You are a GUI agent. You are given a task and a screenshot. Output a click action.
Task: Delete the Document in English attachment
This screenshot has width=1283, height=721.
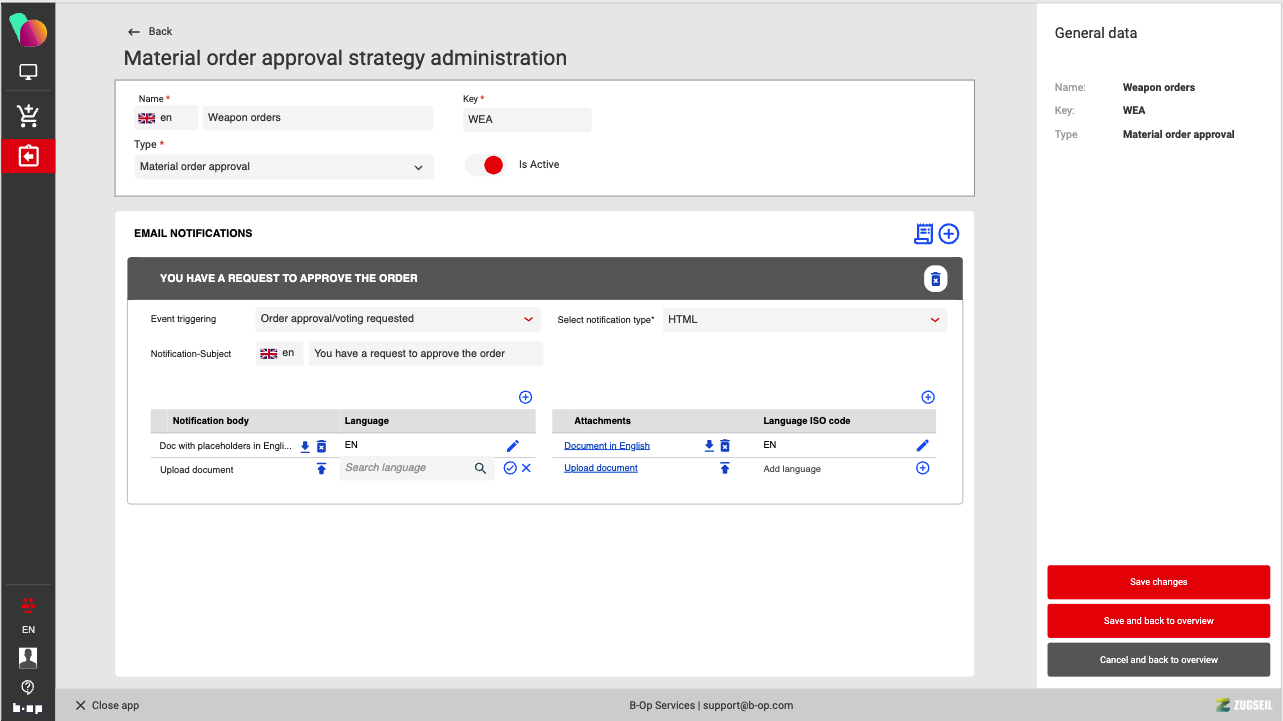725,446
